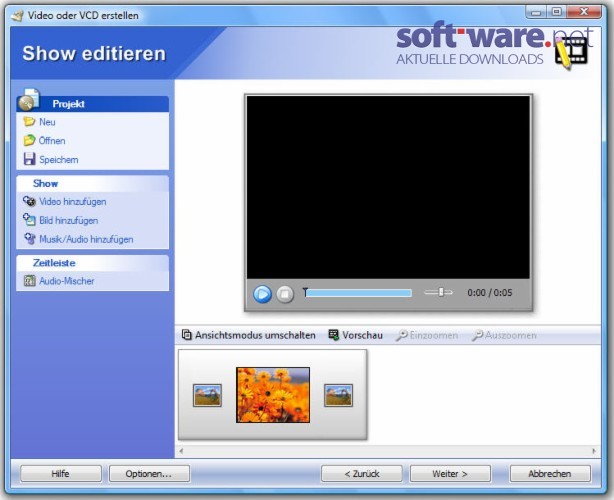Select Speichern to save project

(59, 160)
